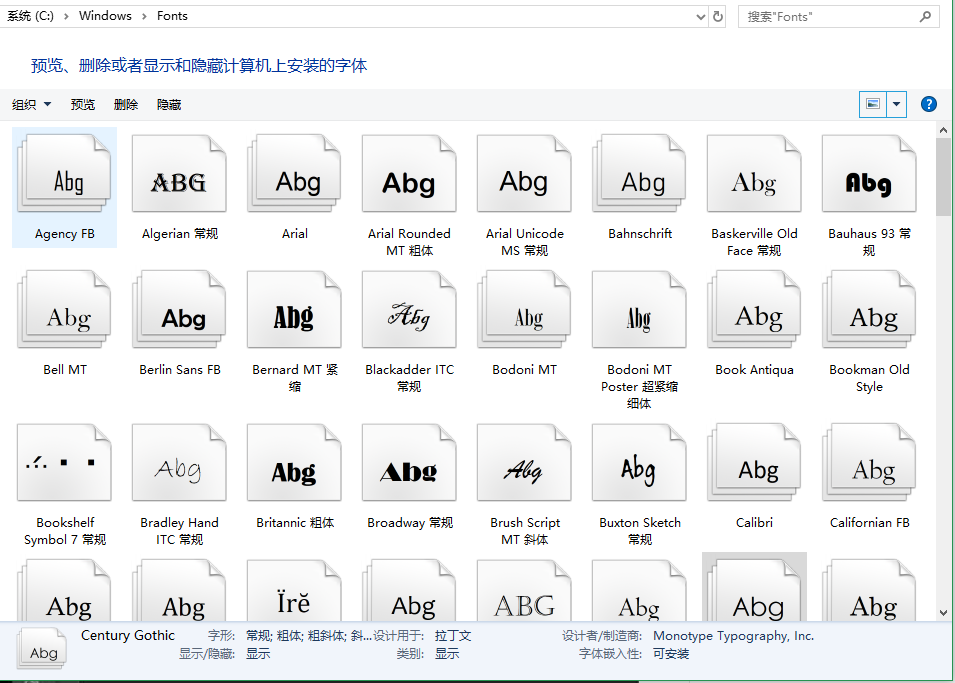Select the Calibri font family icon
955x683 pixels.
(x=754, y=462)
